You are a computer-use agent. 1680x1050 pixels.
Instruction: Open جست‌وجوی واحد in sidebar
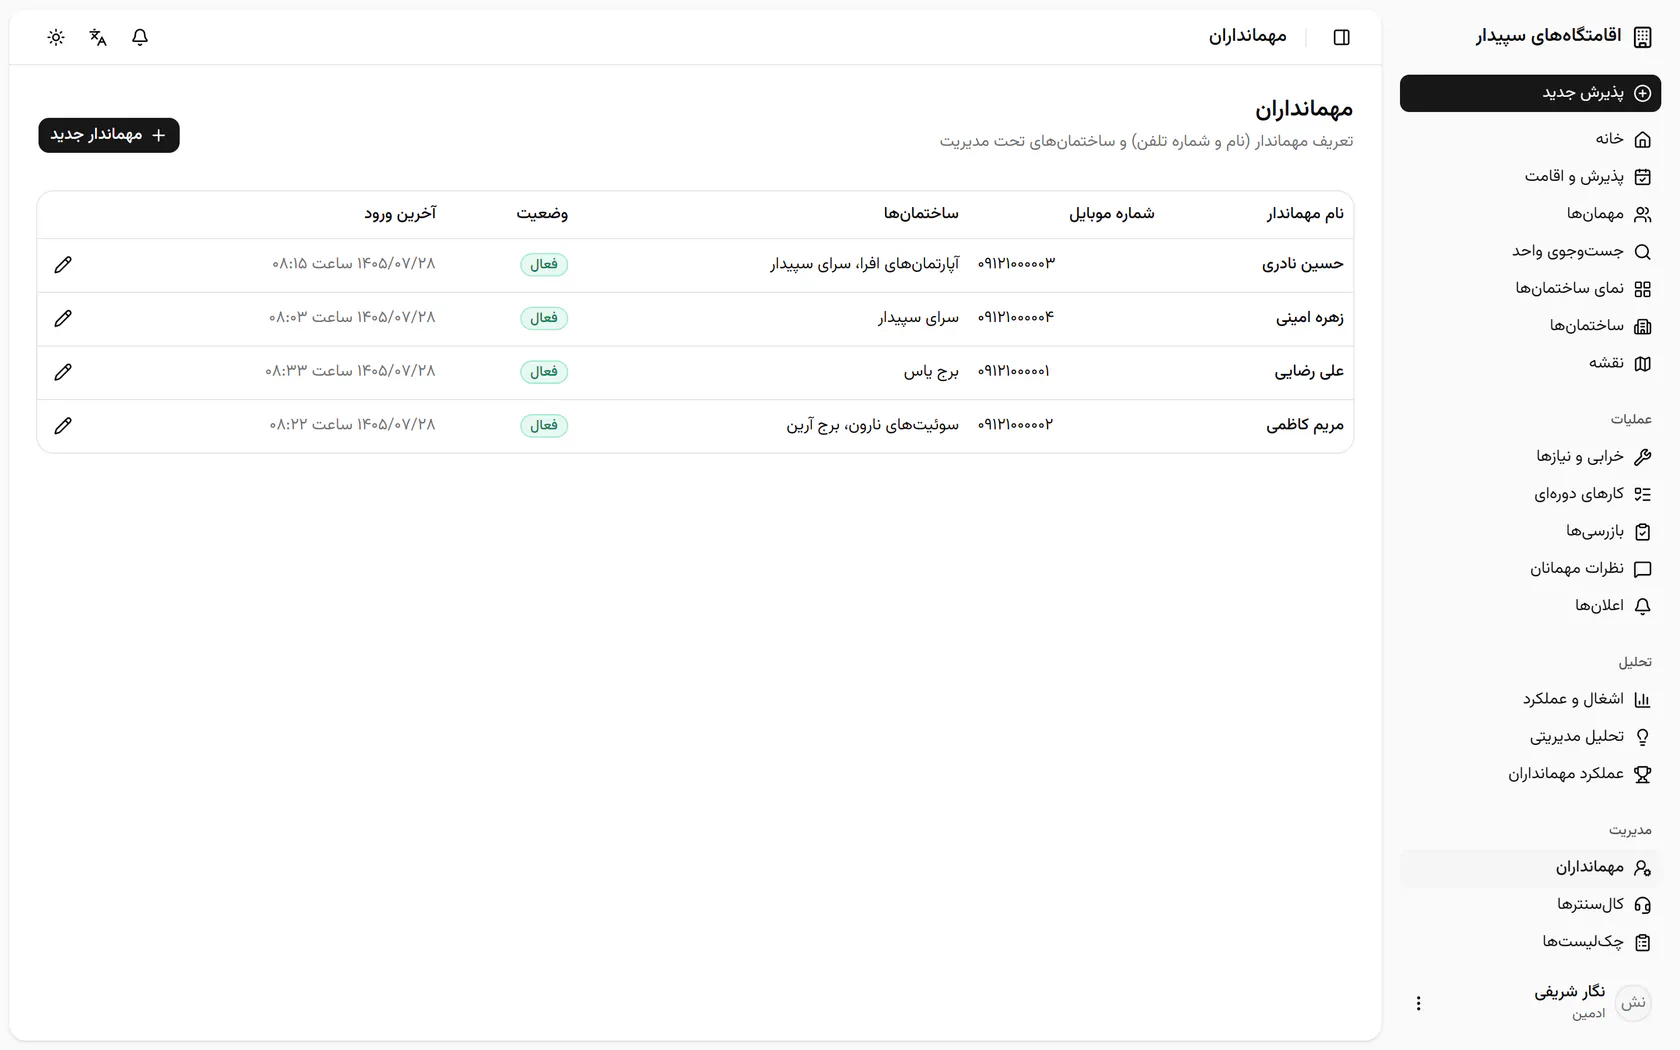(x=1530, y=251)
